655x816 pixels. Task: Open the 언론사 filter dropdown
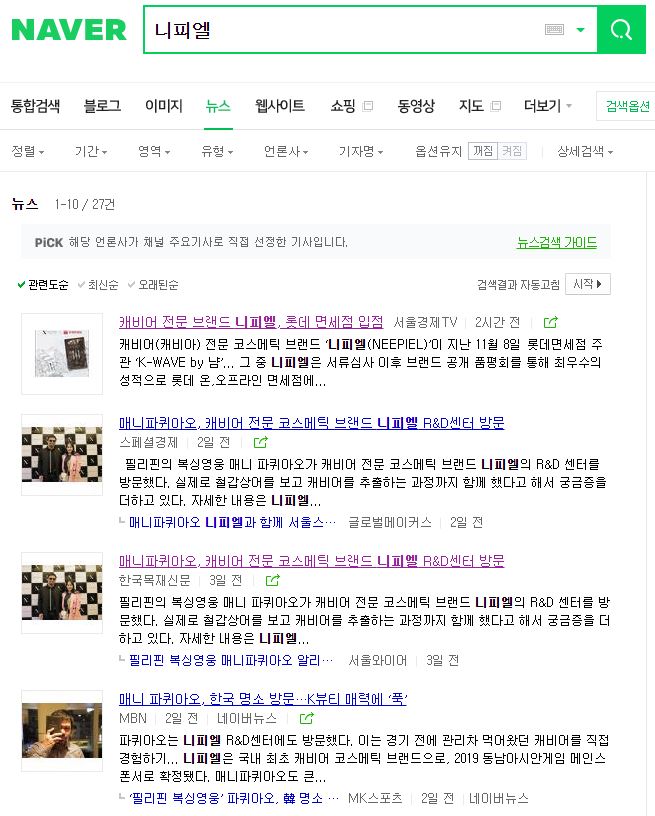pos(286,151)
